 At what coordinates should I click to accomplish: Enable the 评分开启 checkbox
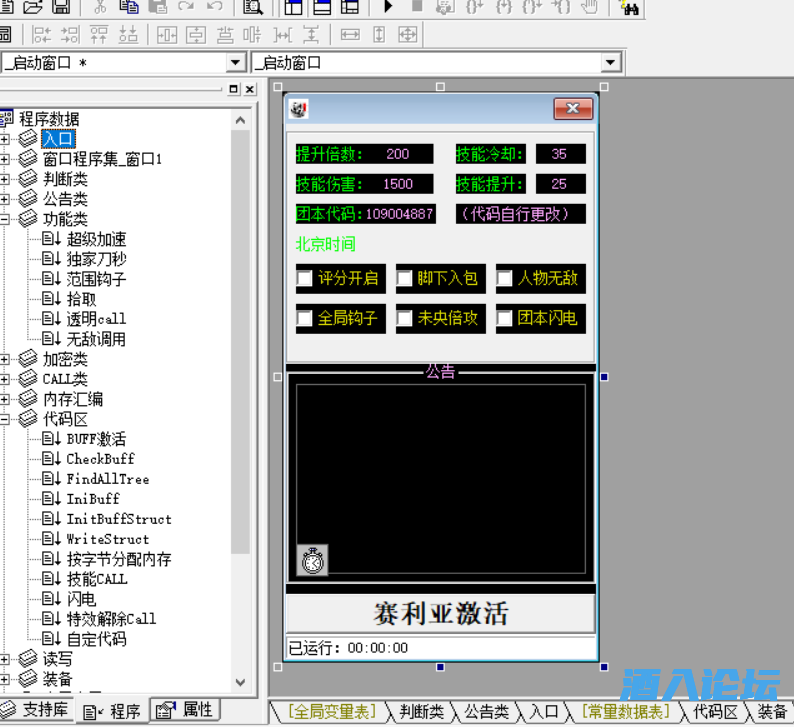click(304, 278)
